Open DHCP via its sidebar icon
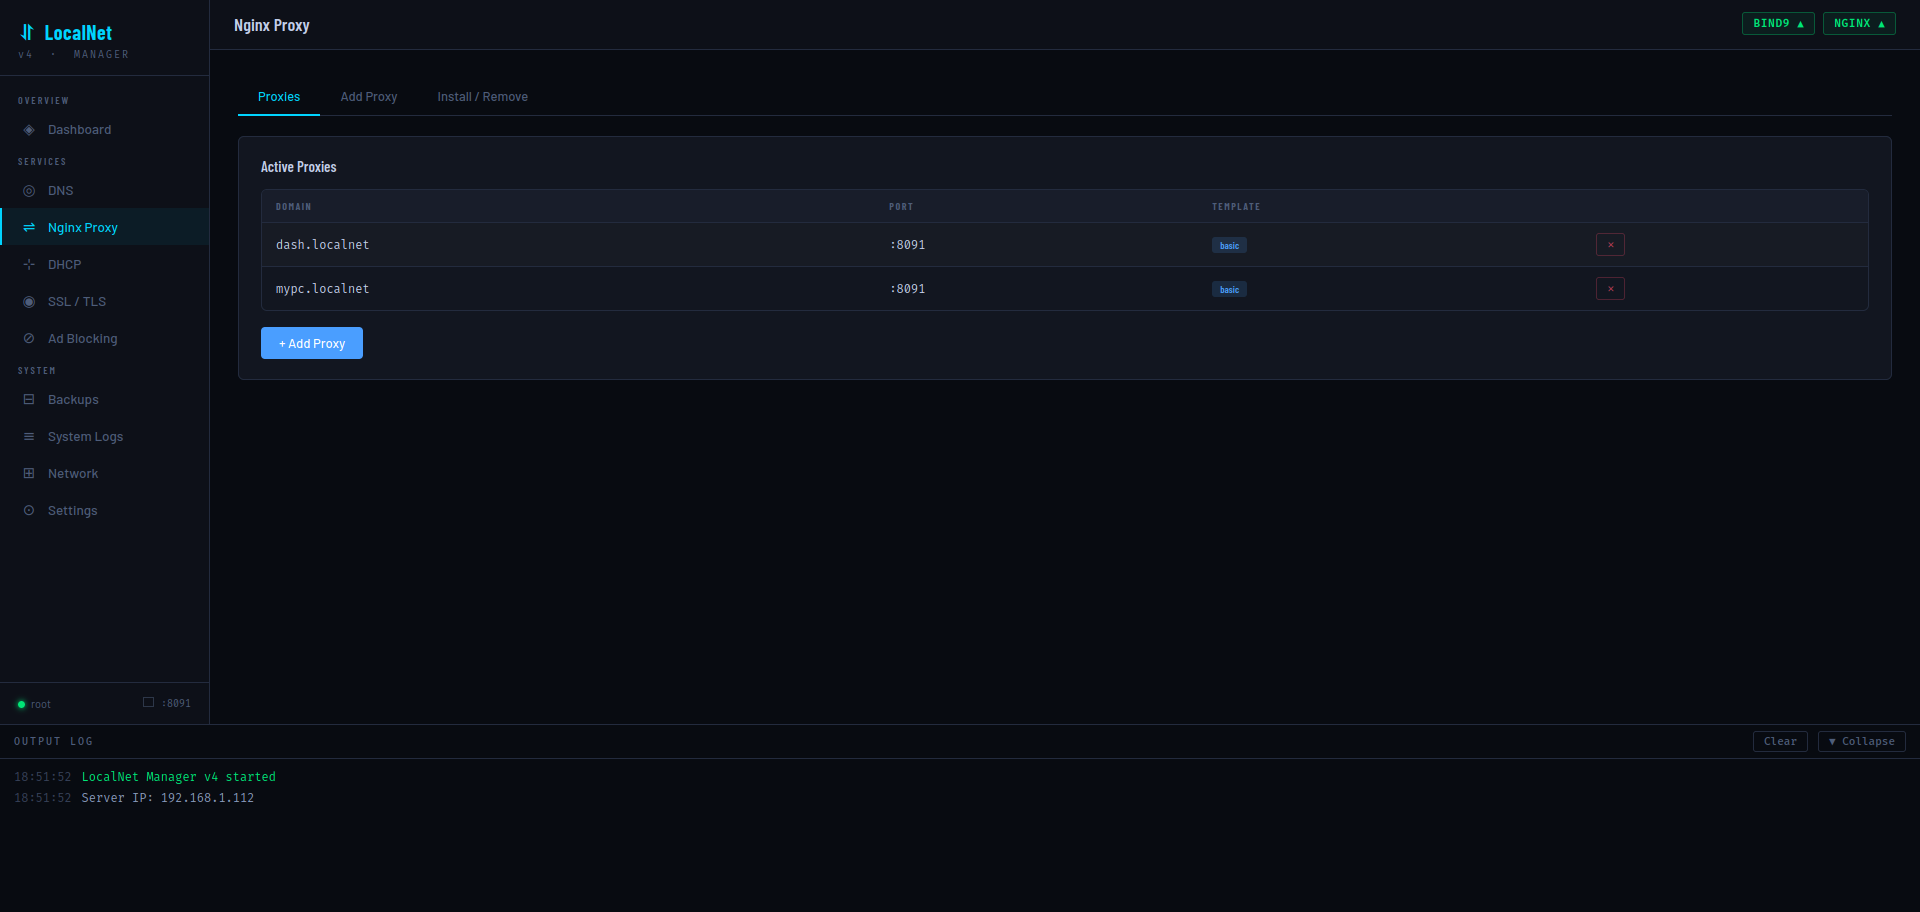 (29, 265)
